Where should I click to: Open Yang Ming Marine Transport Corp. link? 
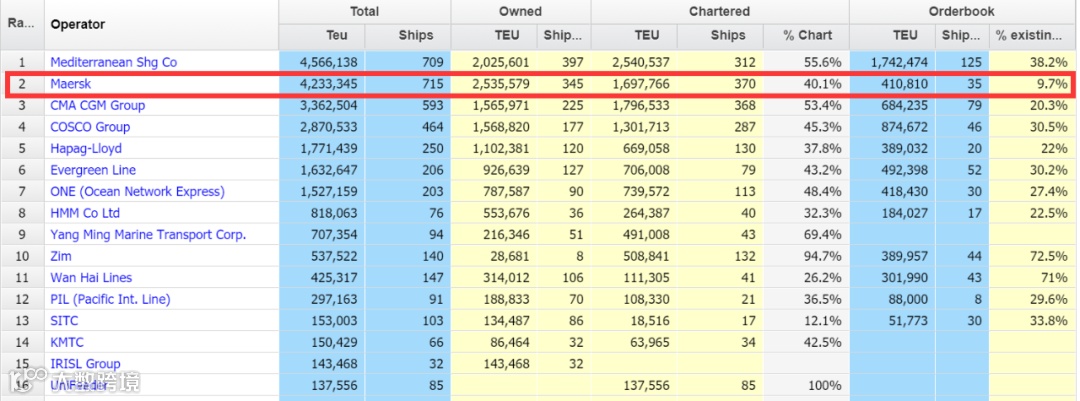[147, 234]
